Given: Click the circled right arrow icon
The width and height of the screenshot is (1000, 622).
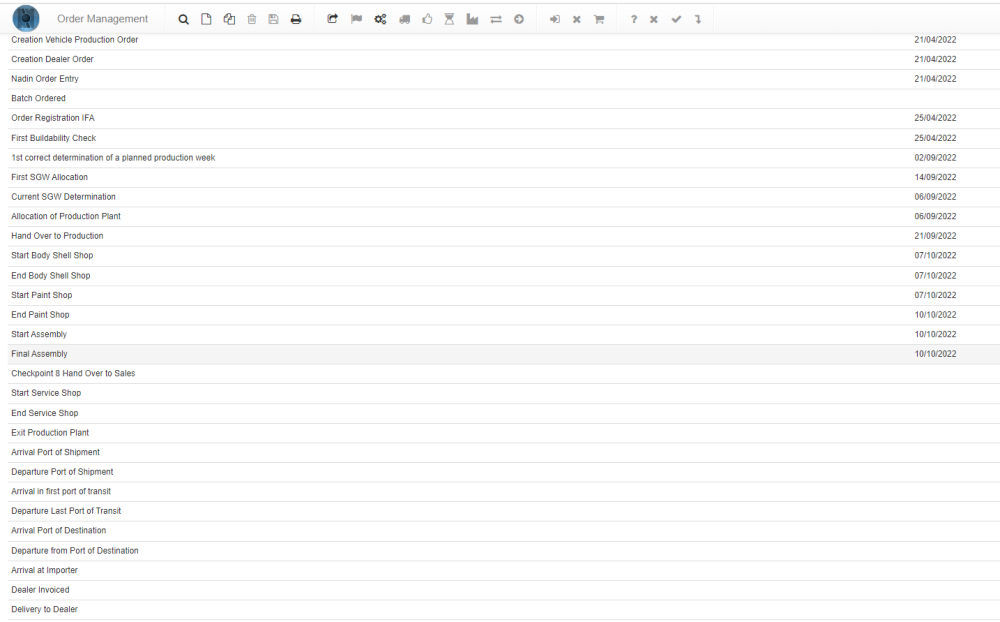Looking at the screenshot, I should pyautogui.click(x=519, y=19).
